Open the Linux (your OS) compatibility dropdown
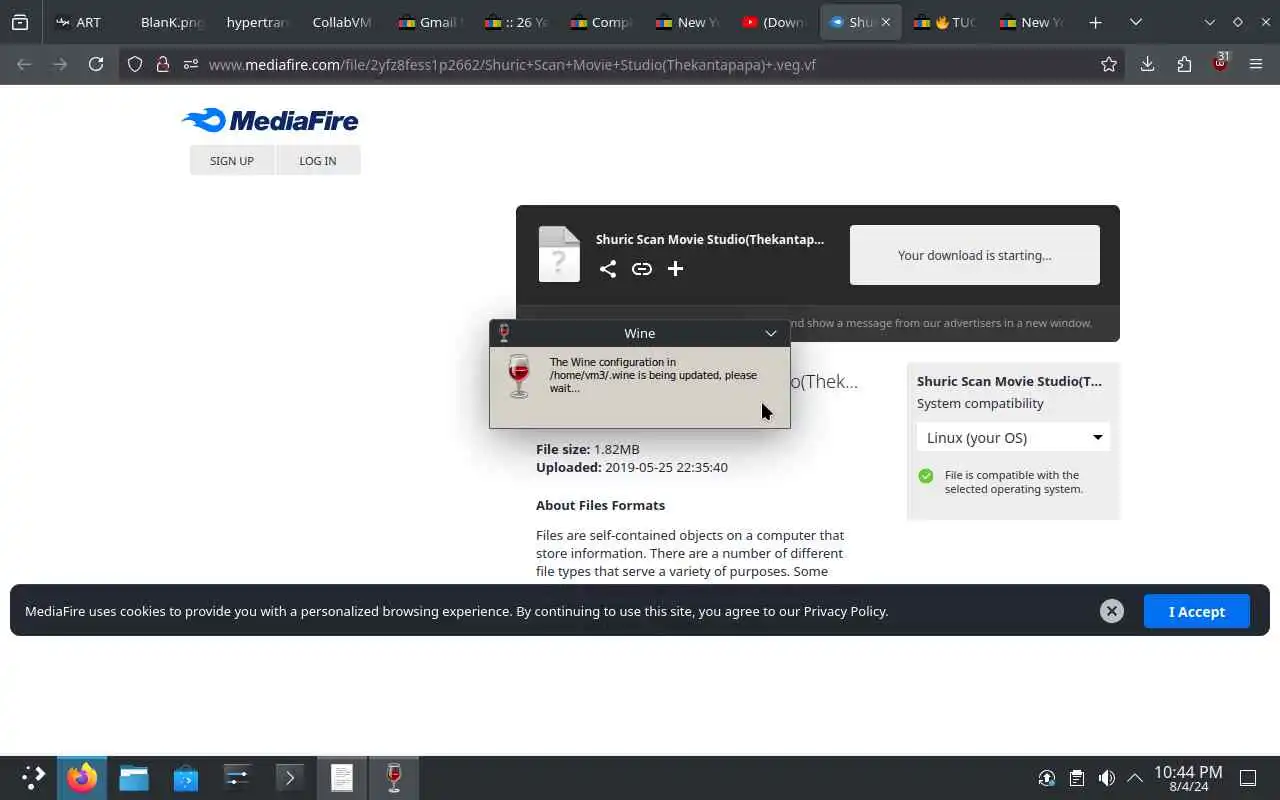The image size is (1280, 800). click(x=1013, y=437)
